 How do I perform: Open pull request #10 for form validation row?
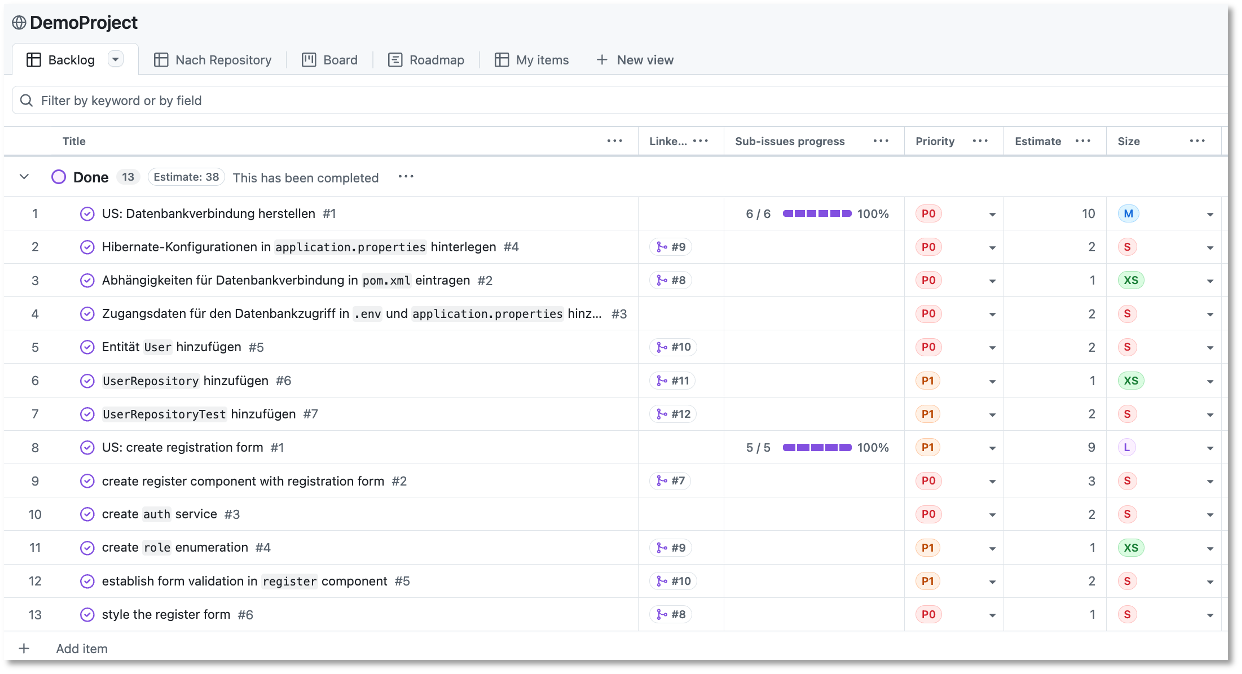pyautogui.click(x=673, y=581)
